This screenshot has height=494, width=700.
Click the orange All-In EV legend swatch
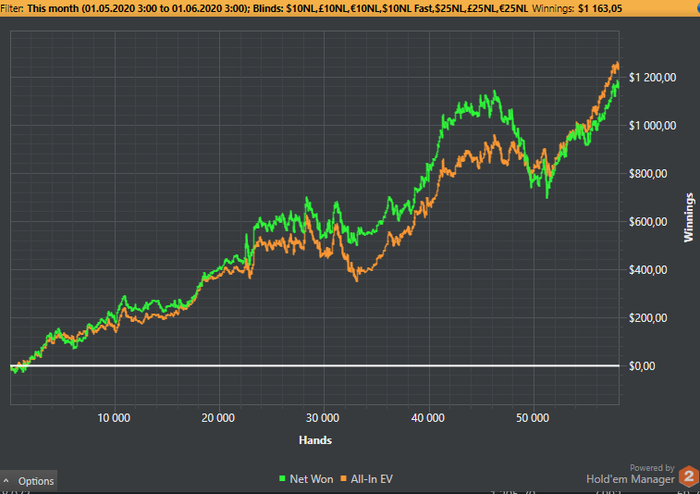(343, 478)
